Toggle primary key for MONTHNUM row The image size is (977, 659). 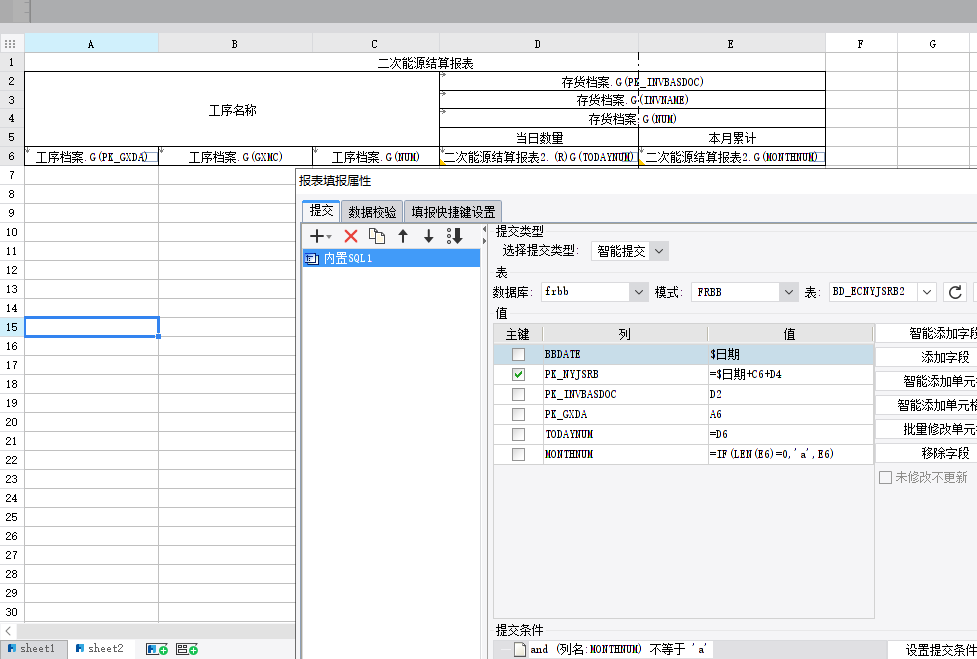click(518, 454)
